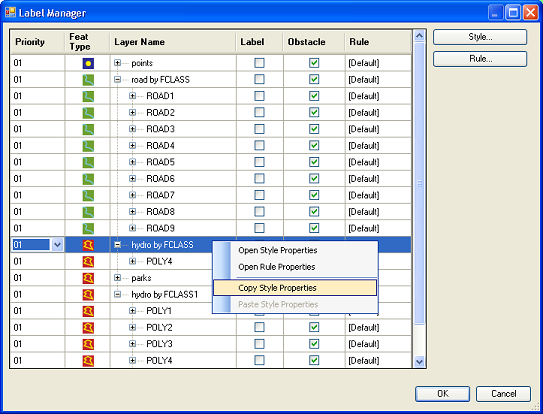
Task: Open the priority dropdown for hydro by FCLASS
Action: pyautogui.click(x=57, y=245)
